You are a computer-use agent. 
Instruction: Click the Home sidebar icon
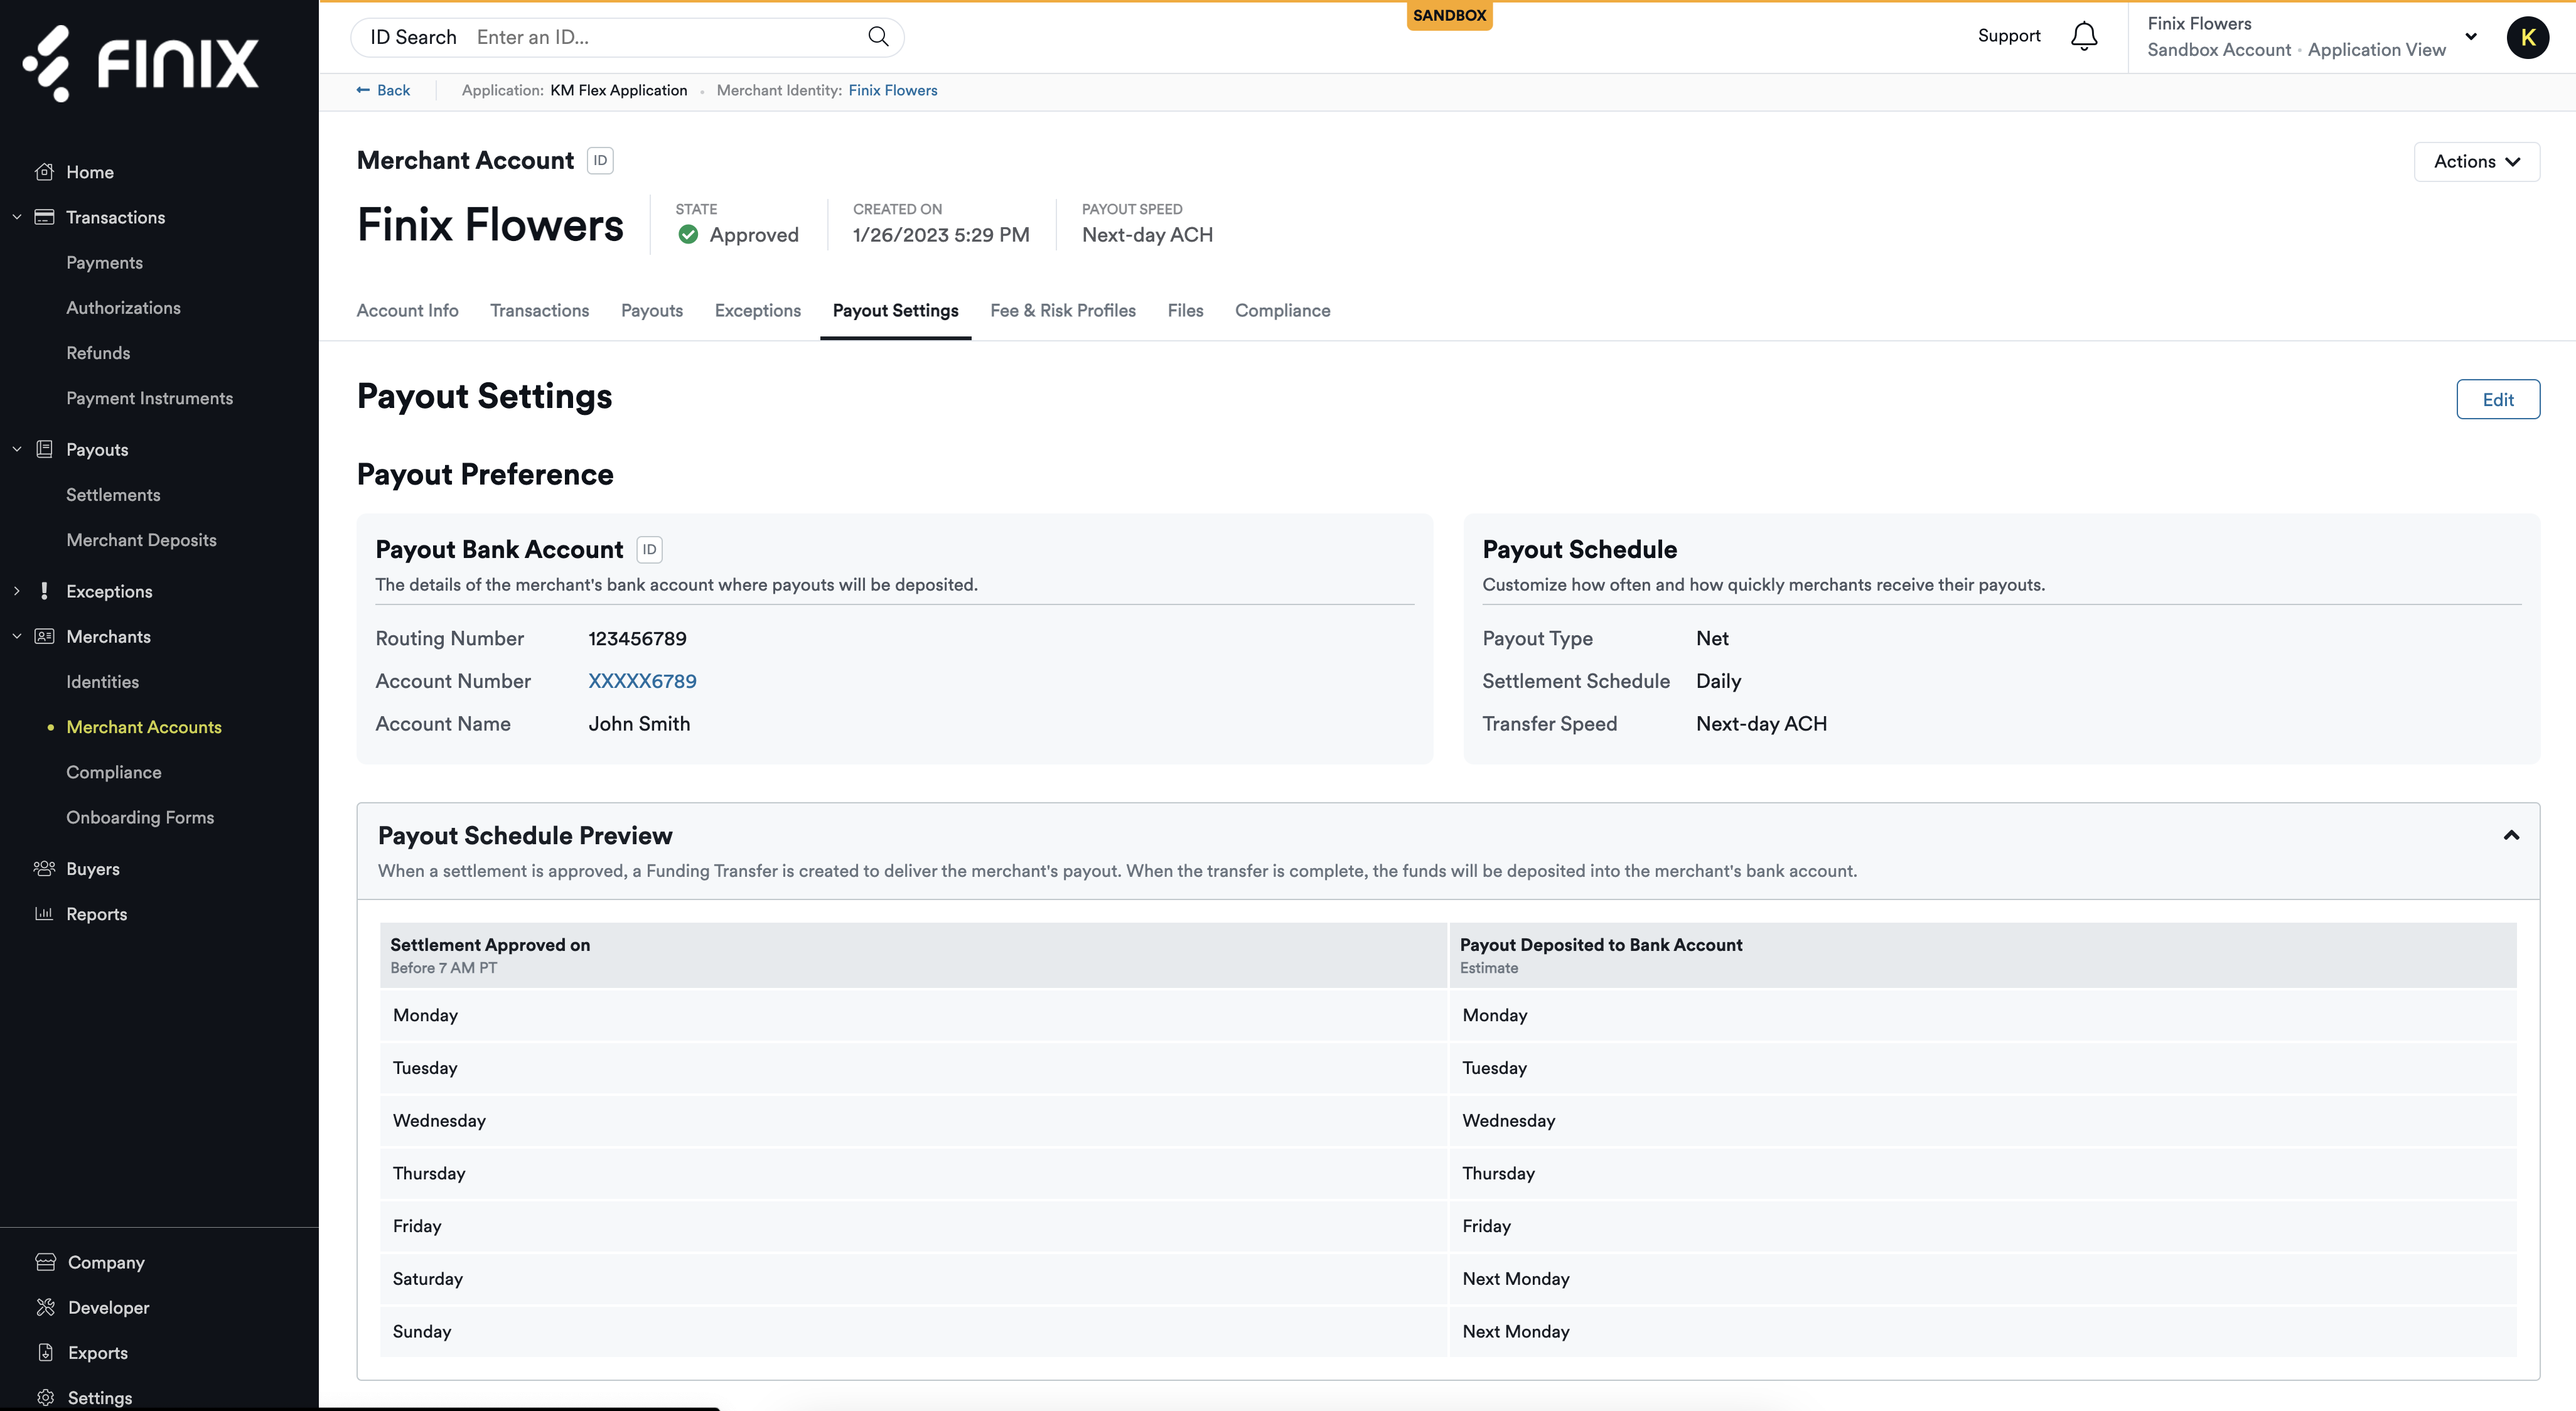point(44,172)
